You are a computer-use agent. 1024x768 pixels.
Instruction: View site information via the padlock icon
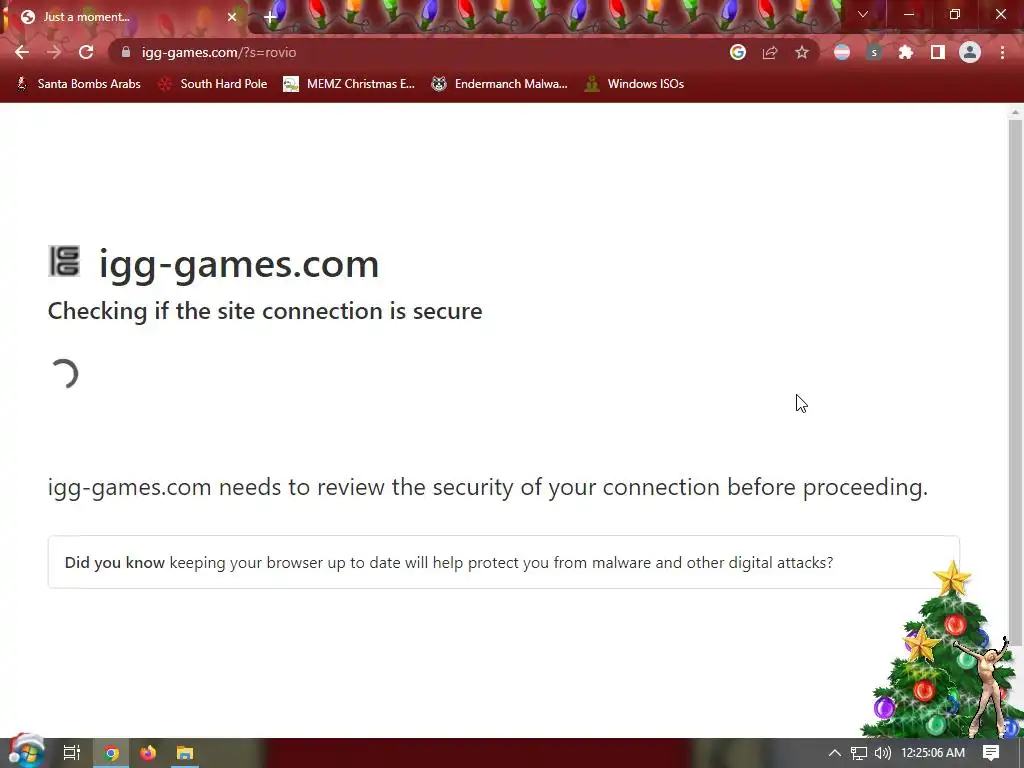126,52
